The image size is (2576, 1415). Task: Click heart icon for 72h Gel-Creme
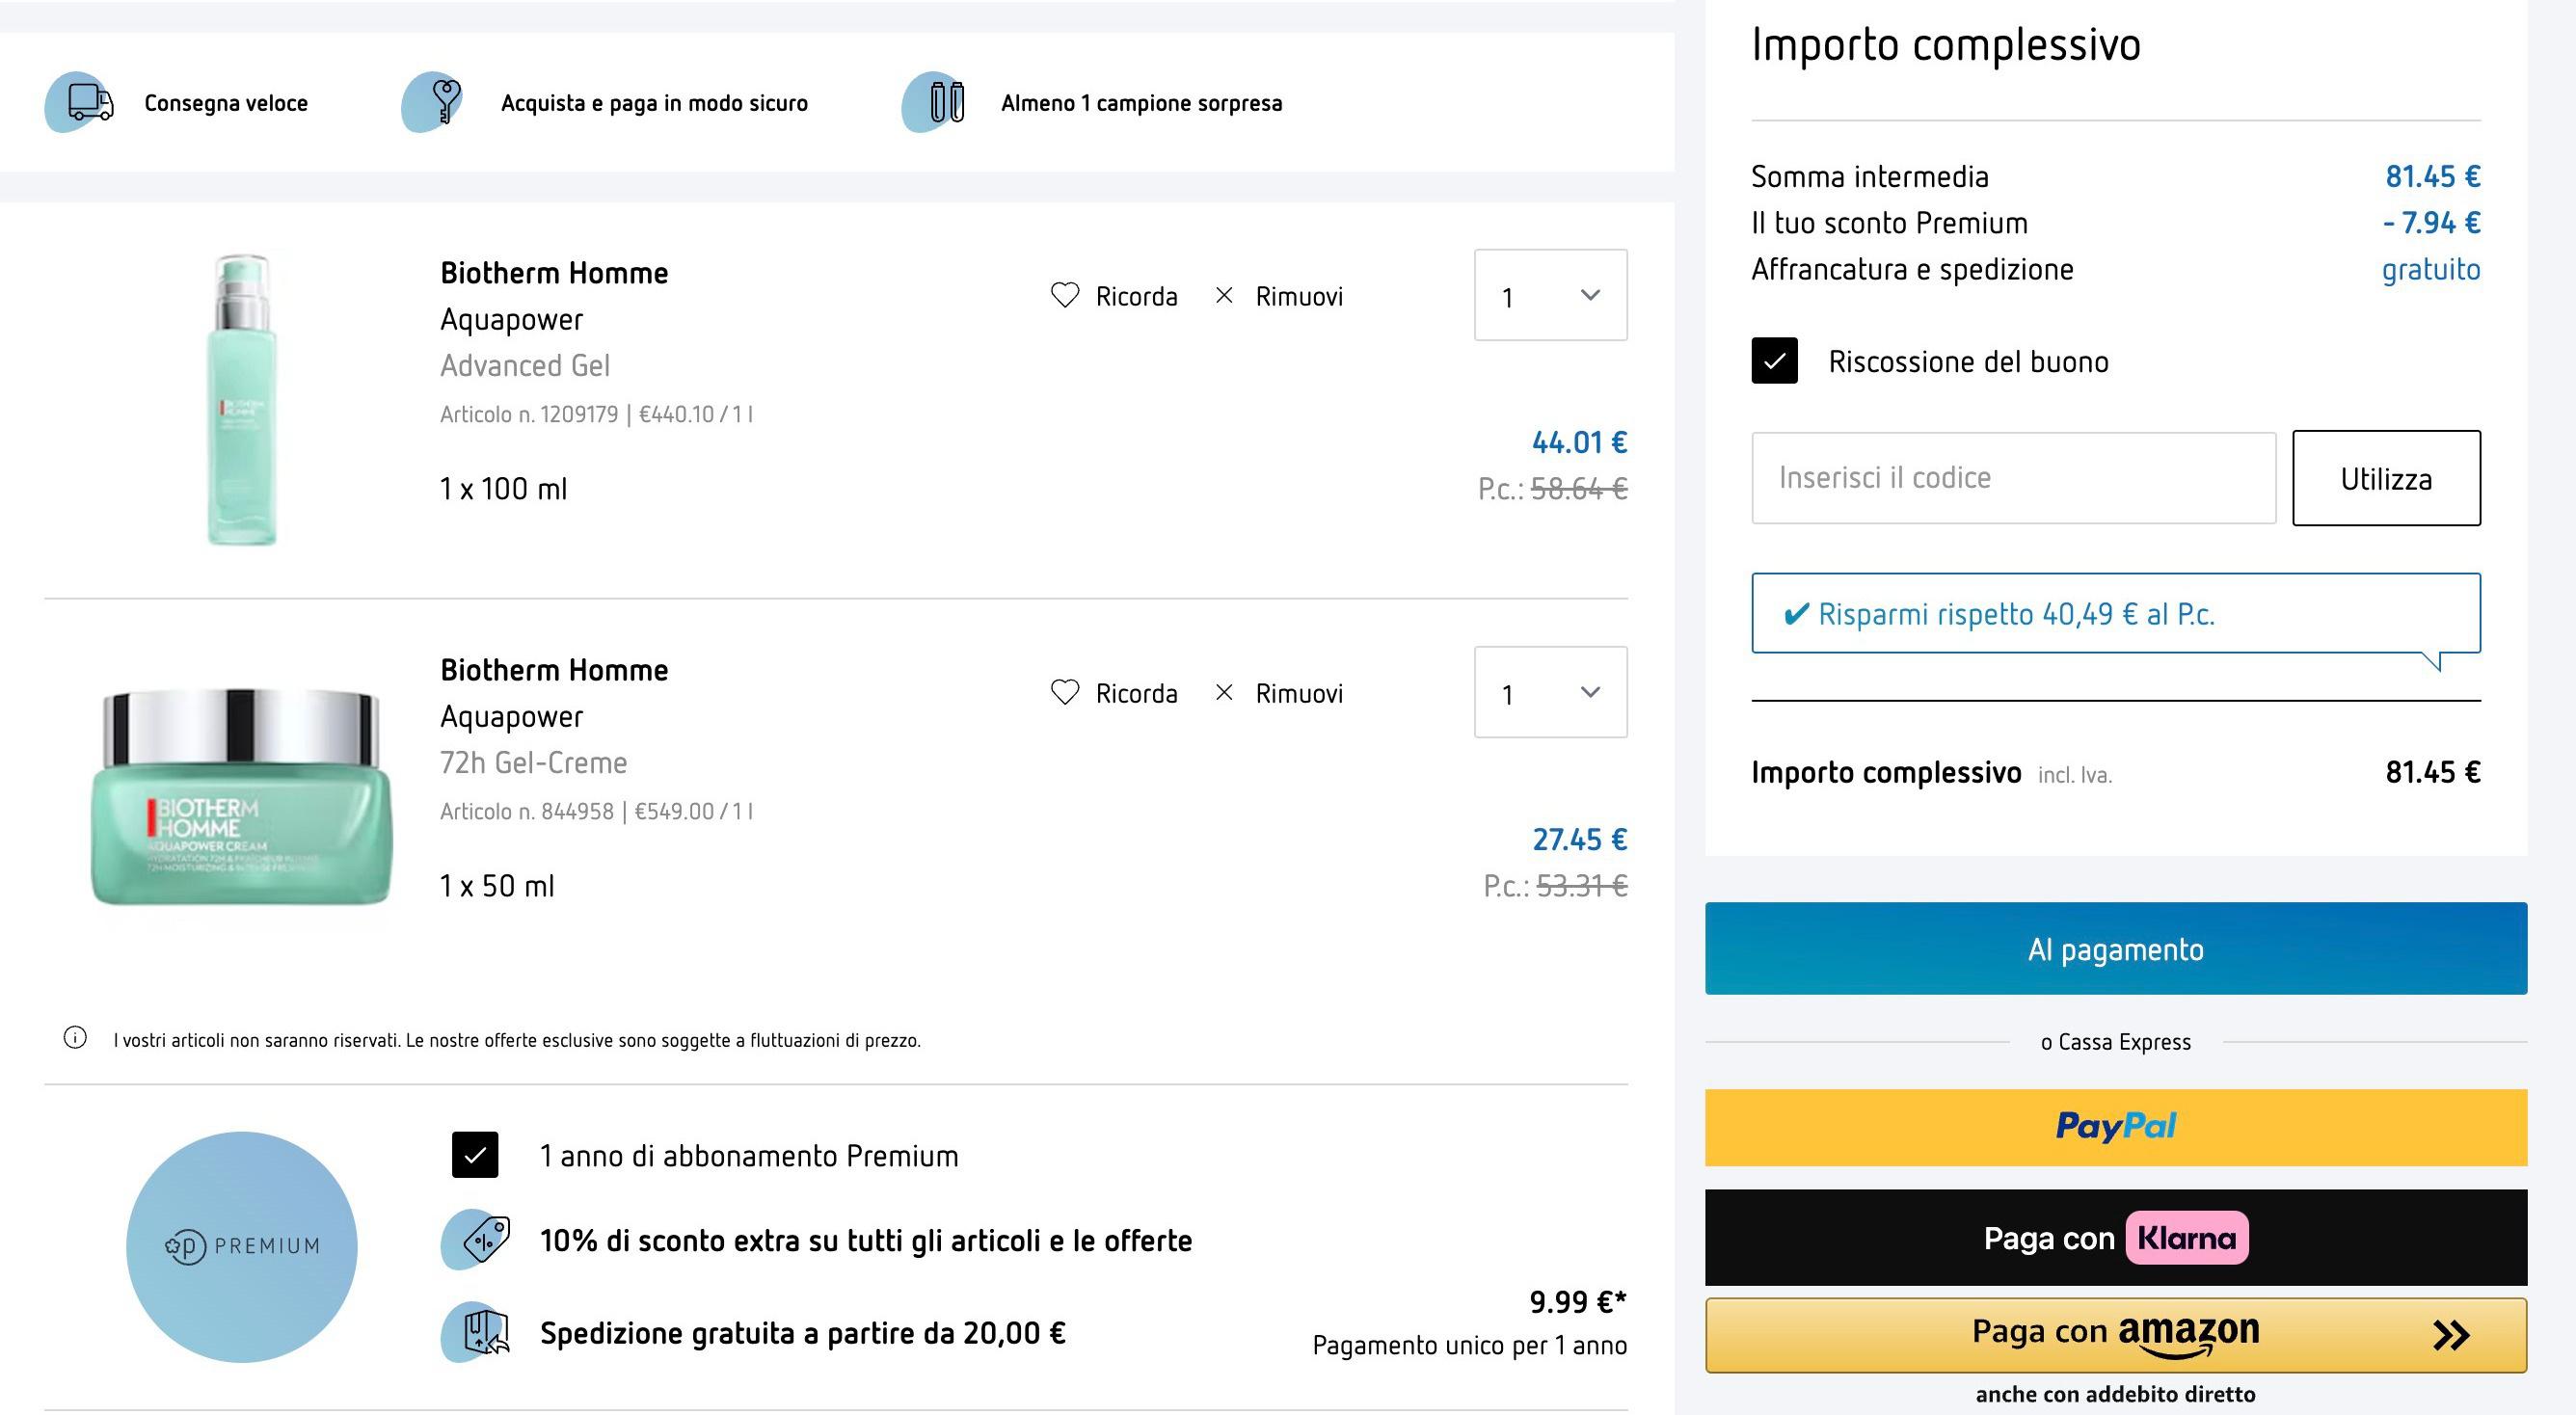(1065, 692)
